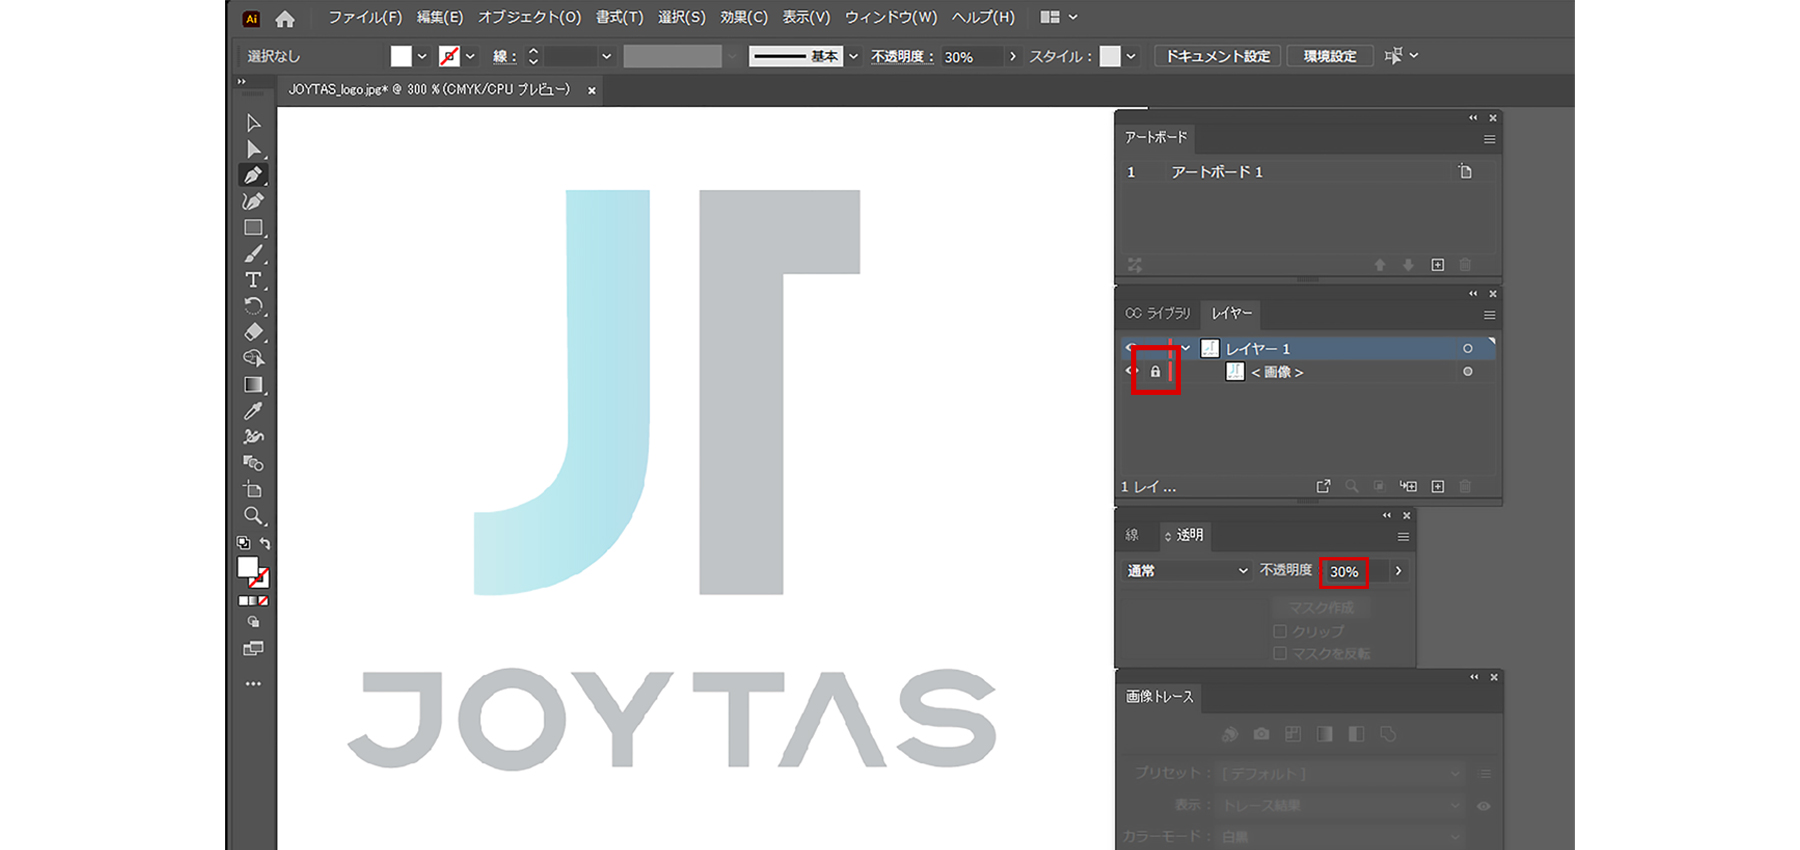Switch to the CC ライブラリ tab
Image resolution: width=1800 pixels, height=850 pixels.
tap(1158, 313)
